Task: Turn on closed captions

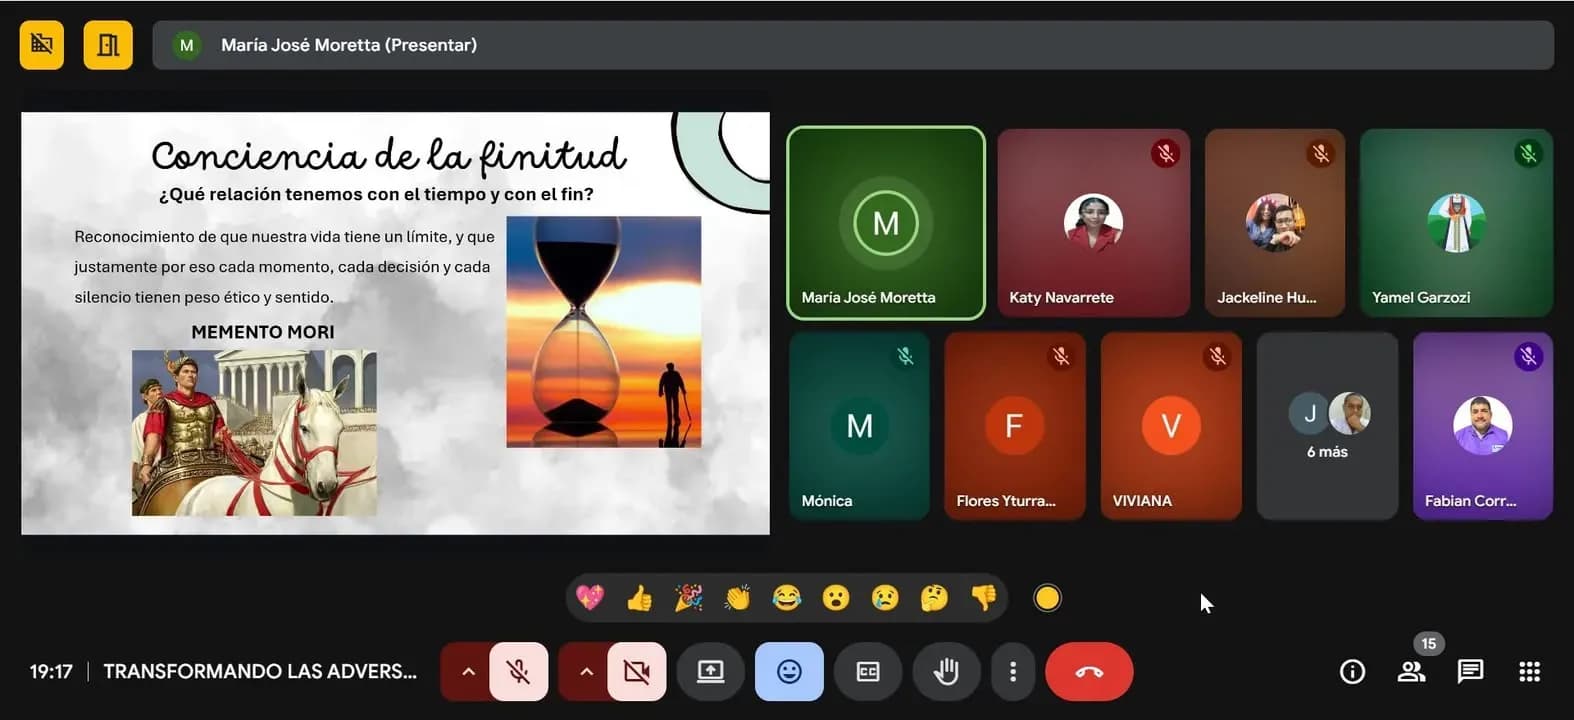Action: tap(868, 672)
